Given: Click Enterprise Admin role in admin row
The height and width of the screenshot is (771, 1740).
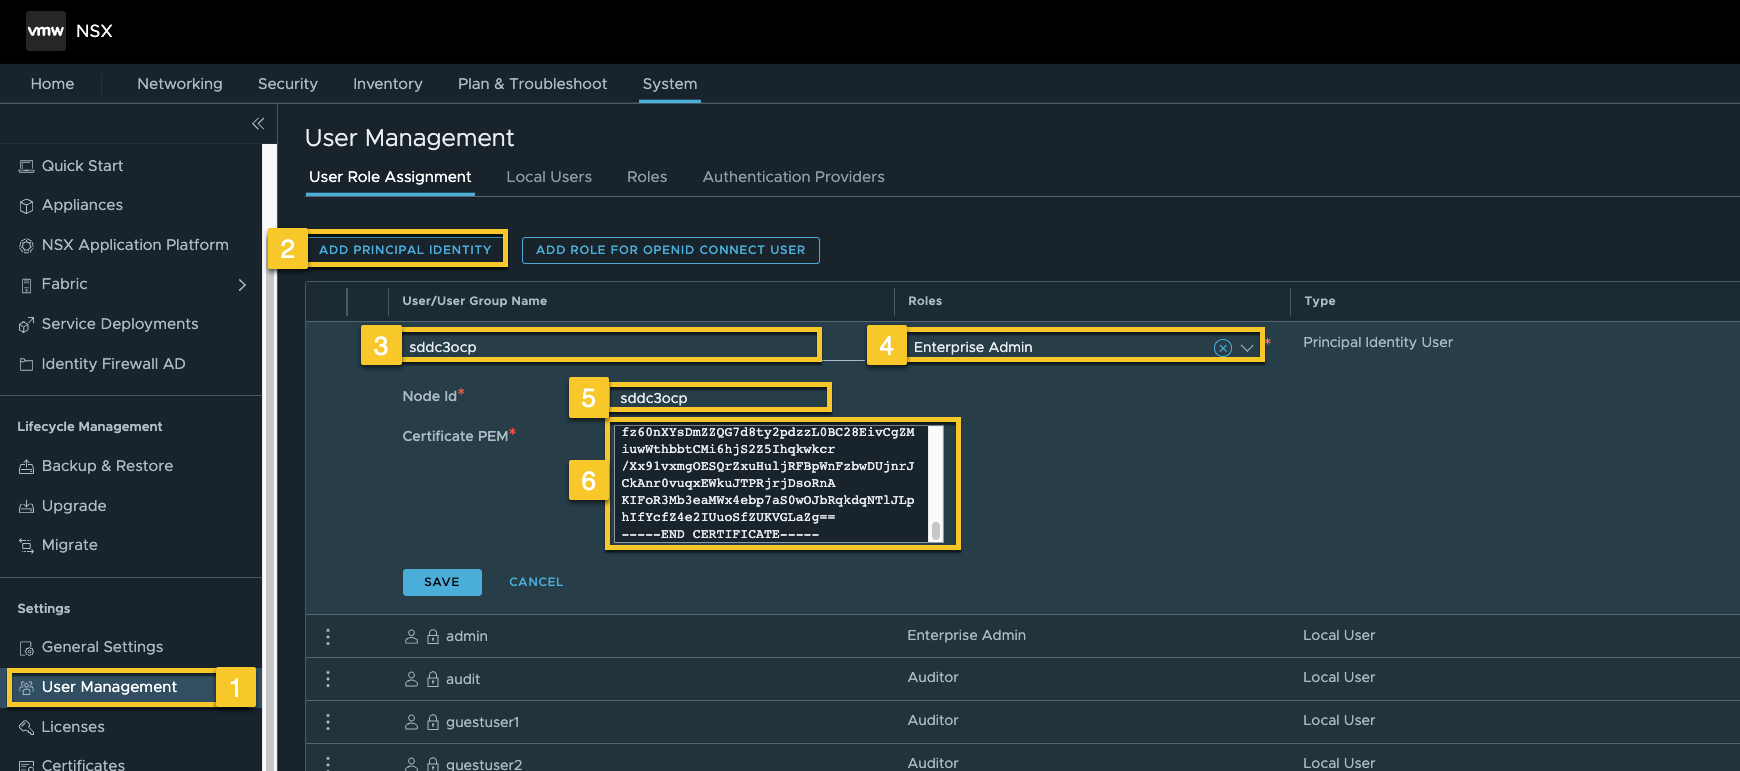Looking at the screenshot, I should pyautogui.click(x=967, y=635).
